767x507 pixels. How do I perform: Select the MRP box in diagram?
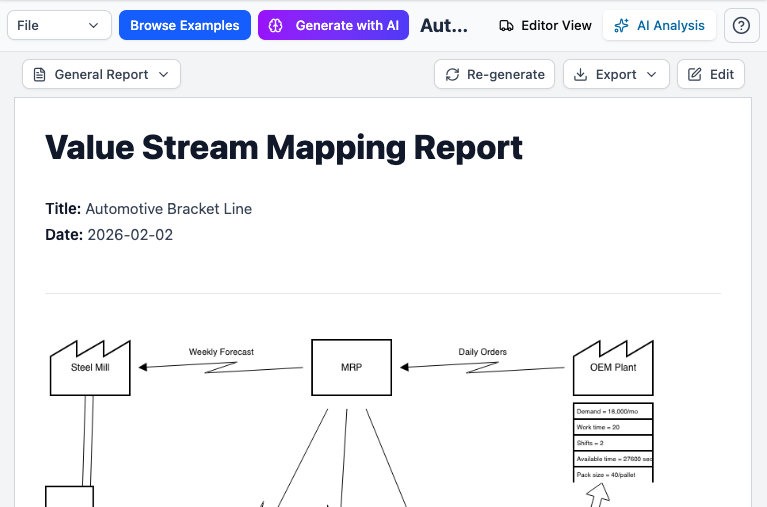[x=351, y=367]
